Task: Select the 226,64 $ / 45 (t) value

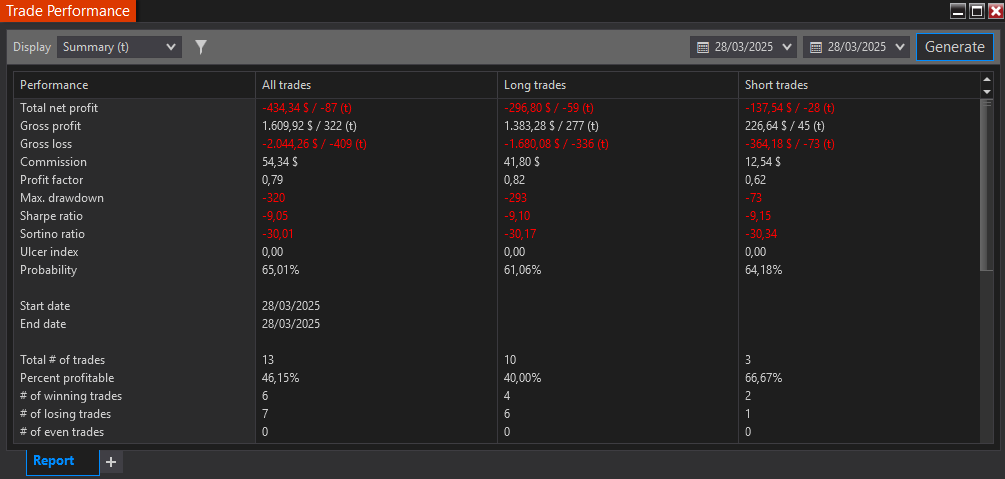Action: click(785, 126)
